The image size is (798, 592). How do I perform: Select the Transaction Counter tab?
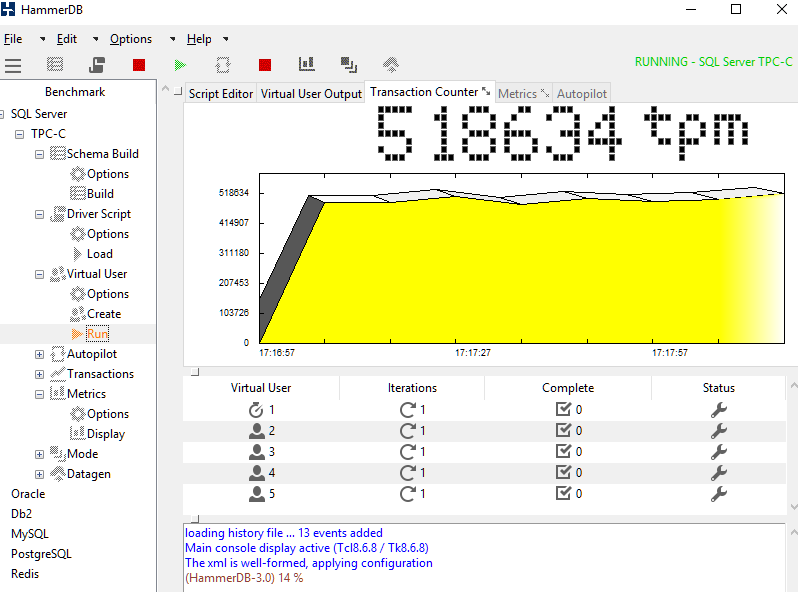(x=424, y=92)
